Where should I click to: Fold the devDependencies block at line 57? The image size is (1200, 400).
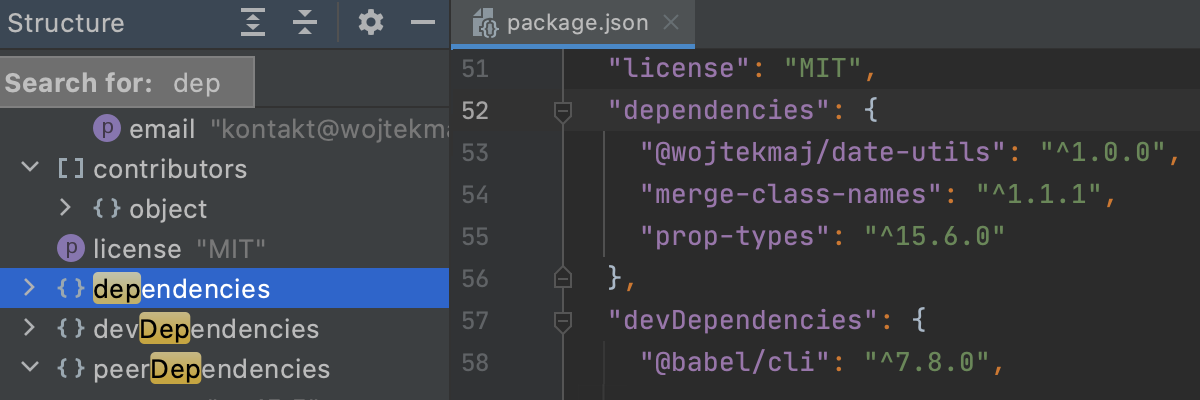pos(562,321)
